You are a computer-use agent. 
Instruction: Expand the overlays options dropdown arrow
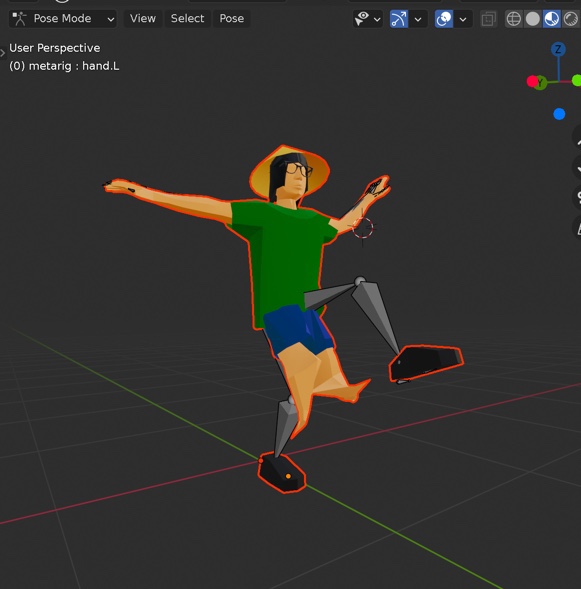click(463, 19)
